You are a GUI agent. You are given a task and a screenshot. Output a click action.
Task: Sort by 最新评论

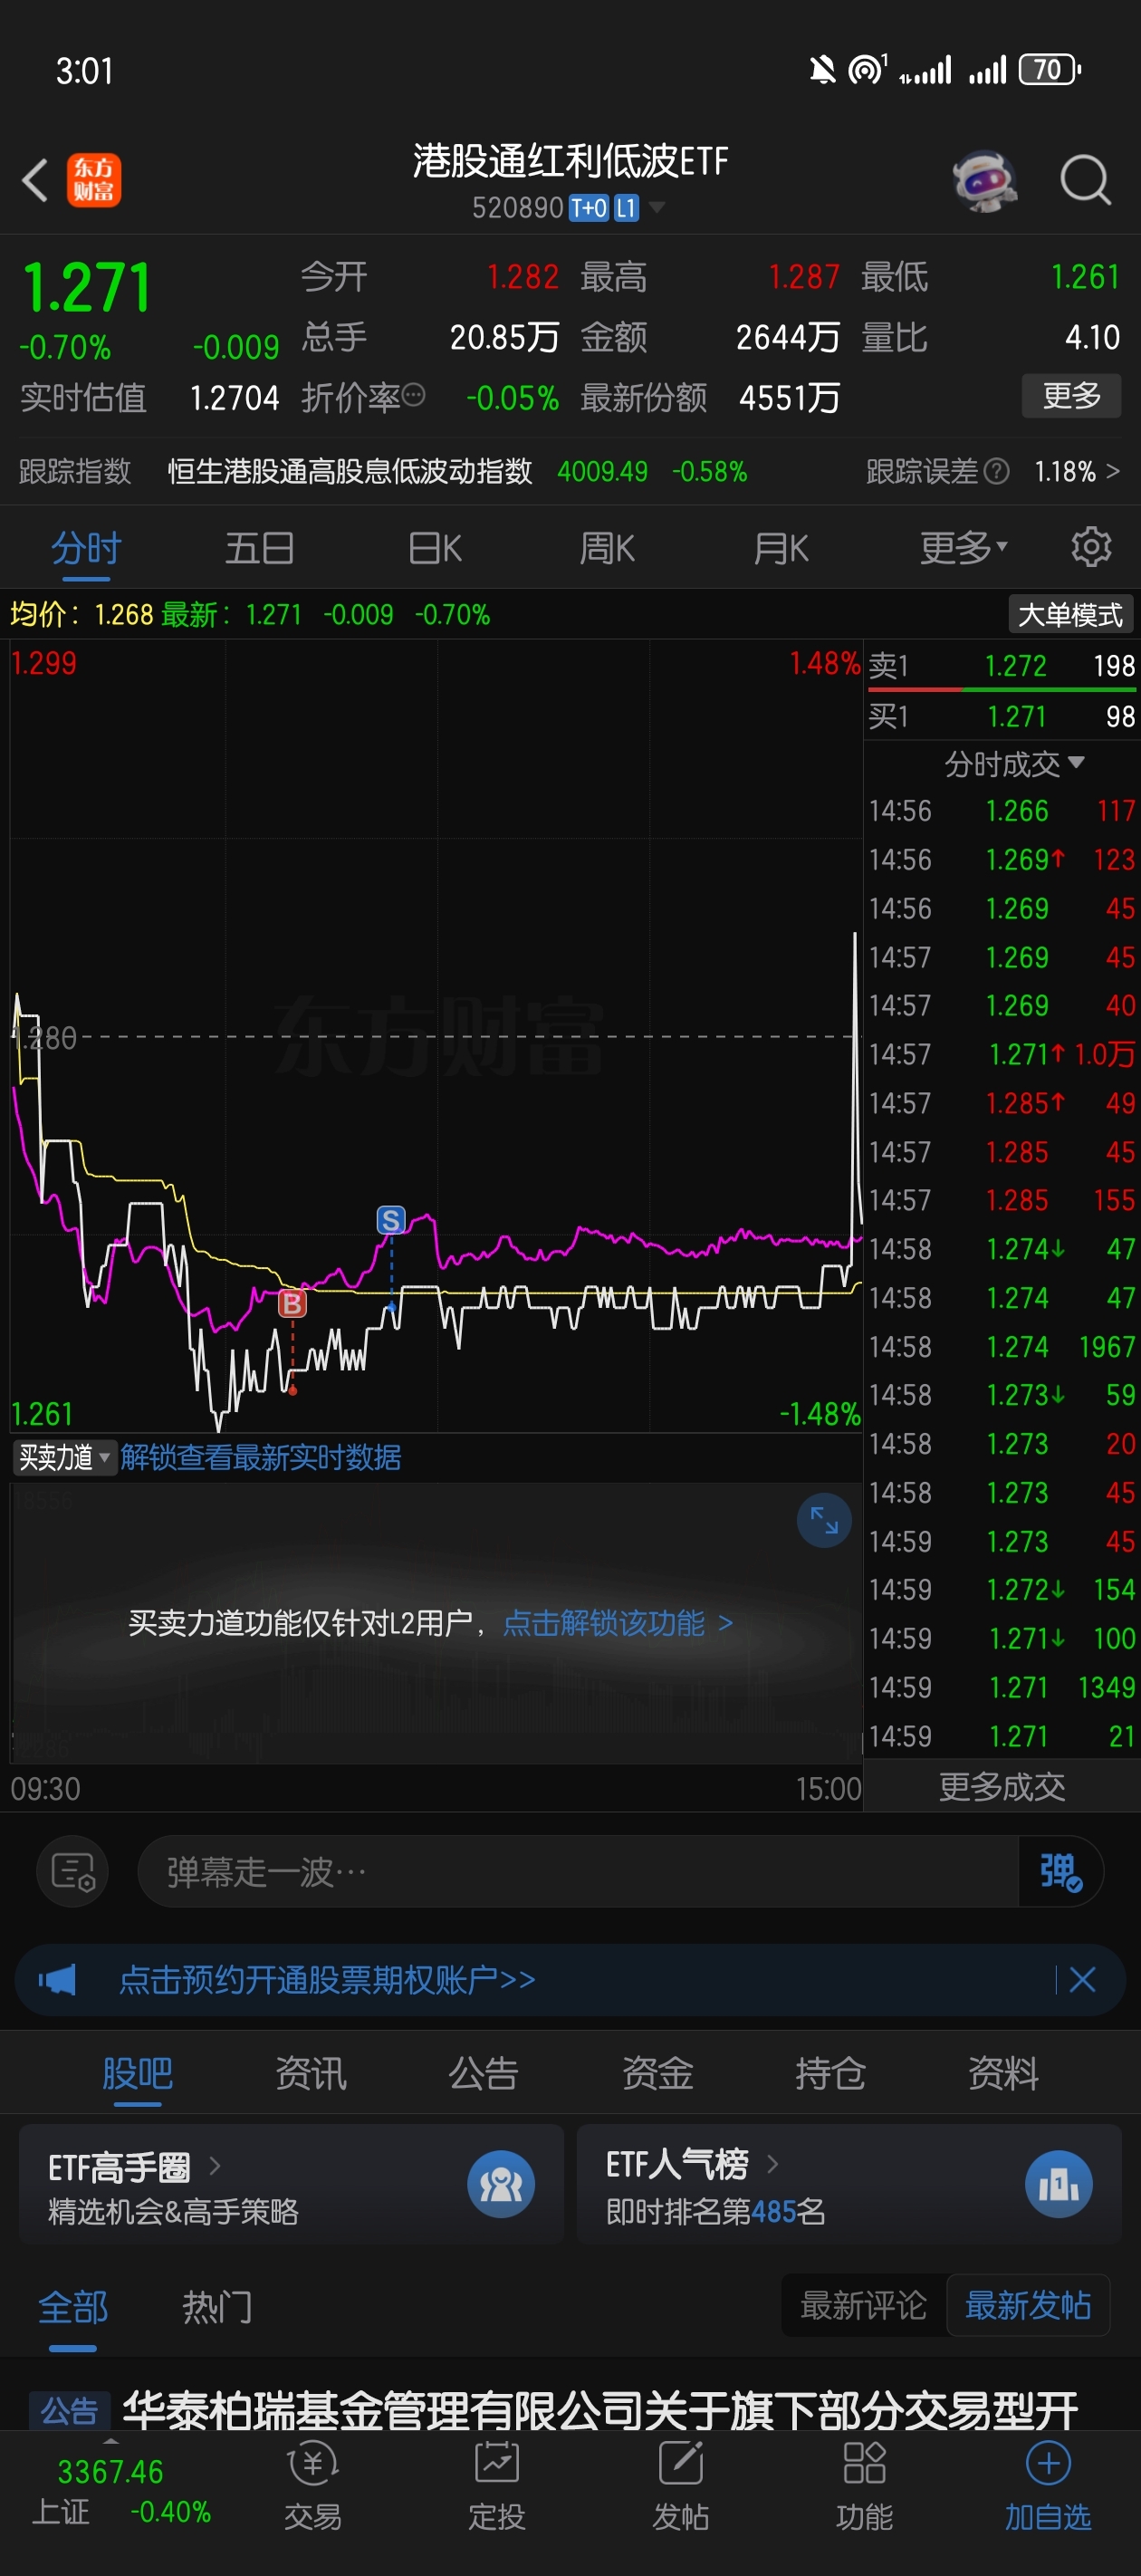863,2305
